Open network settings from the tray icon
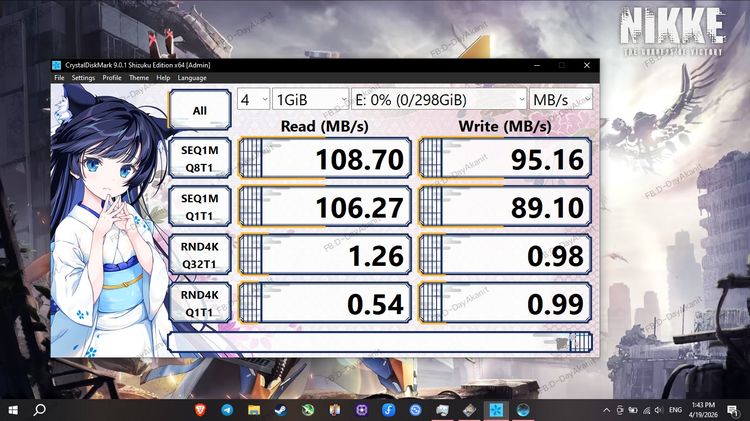 pos(647,410)
